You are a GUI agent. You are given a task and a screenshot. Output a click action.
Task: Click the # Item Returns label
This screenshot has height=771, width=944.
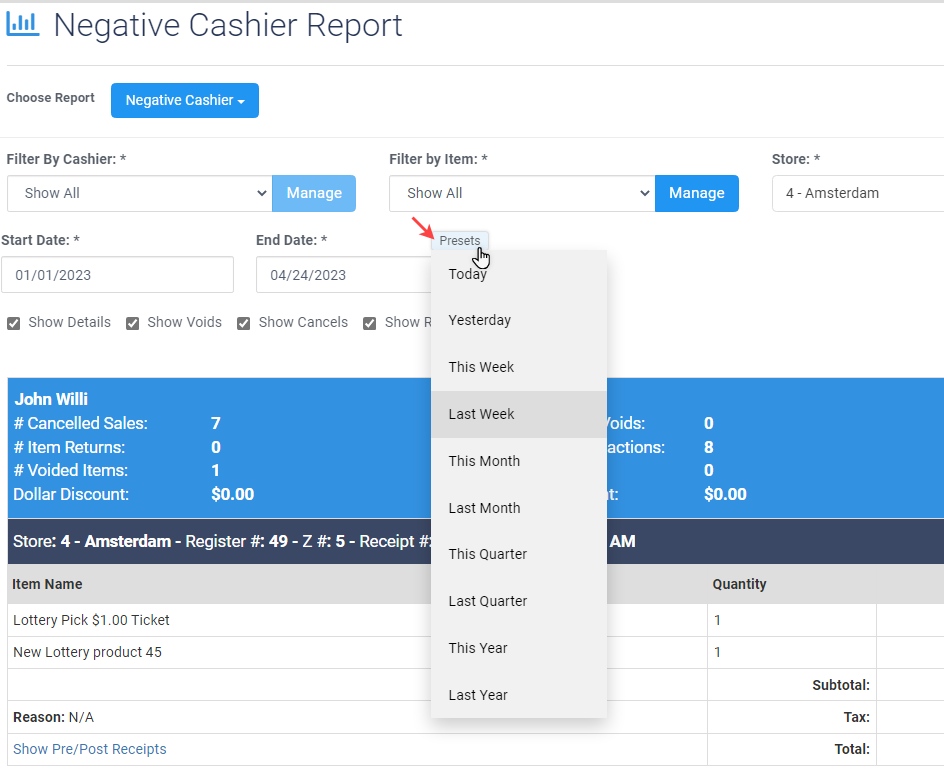click(x=69, y=448)
